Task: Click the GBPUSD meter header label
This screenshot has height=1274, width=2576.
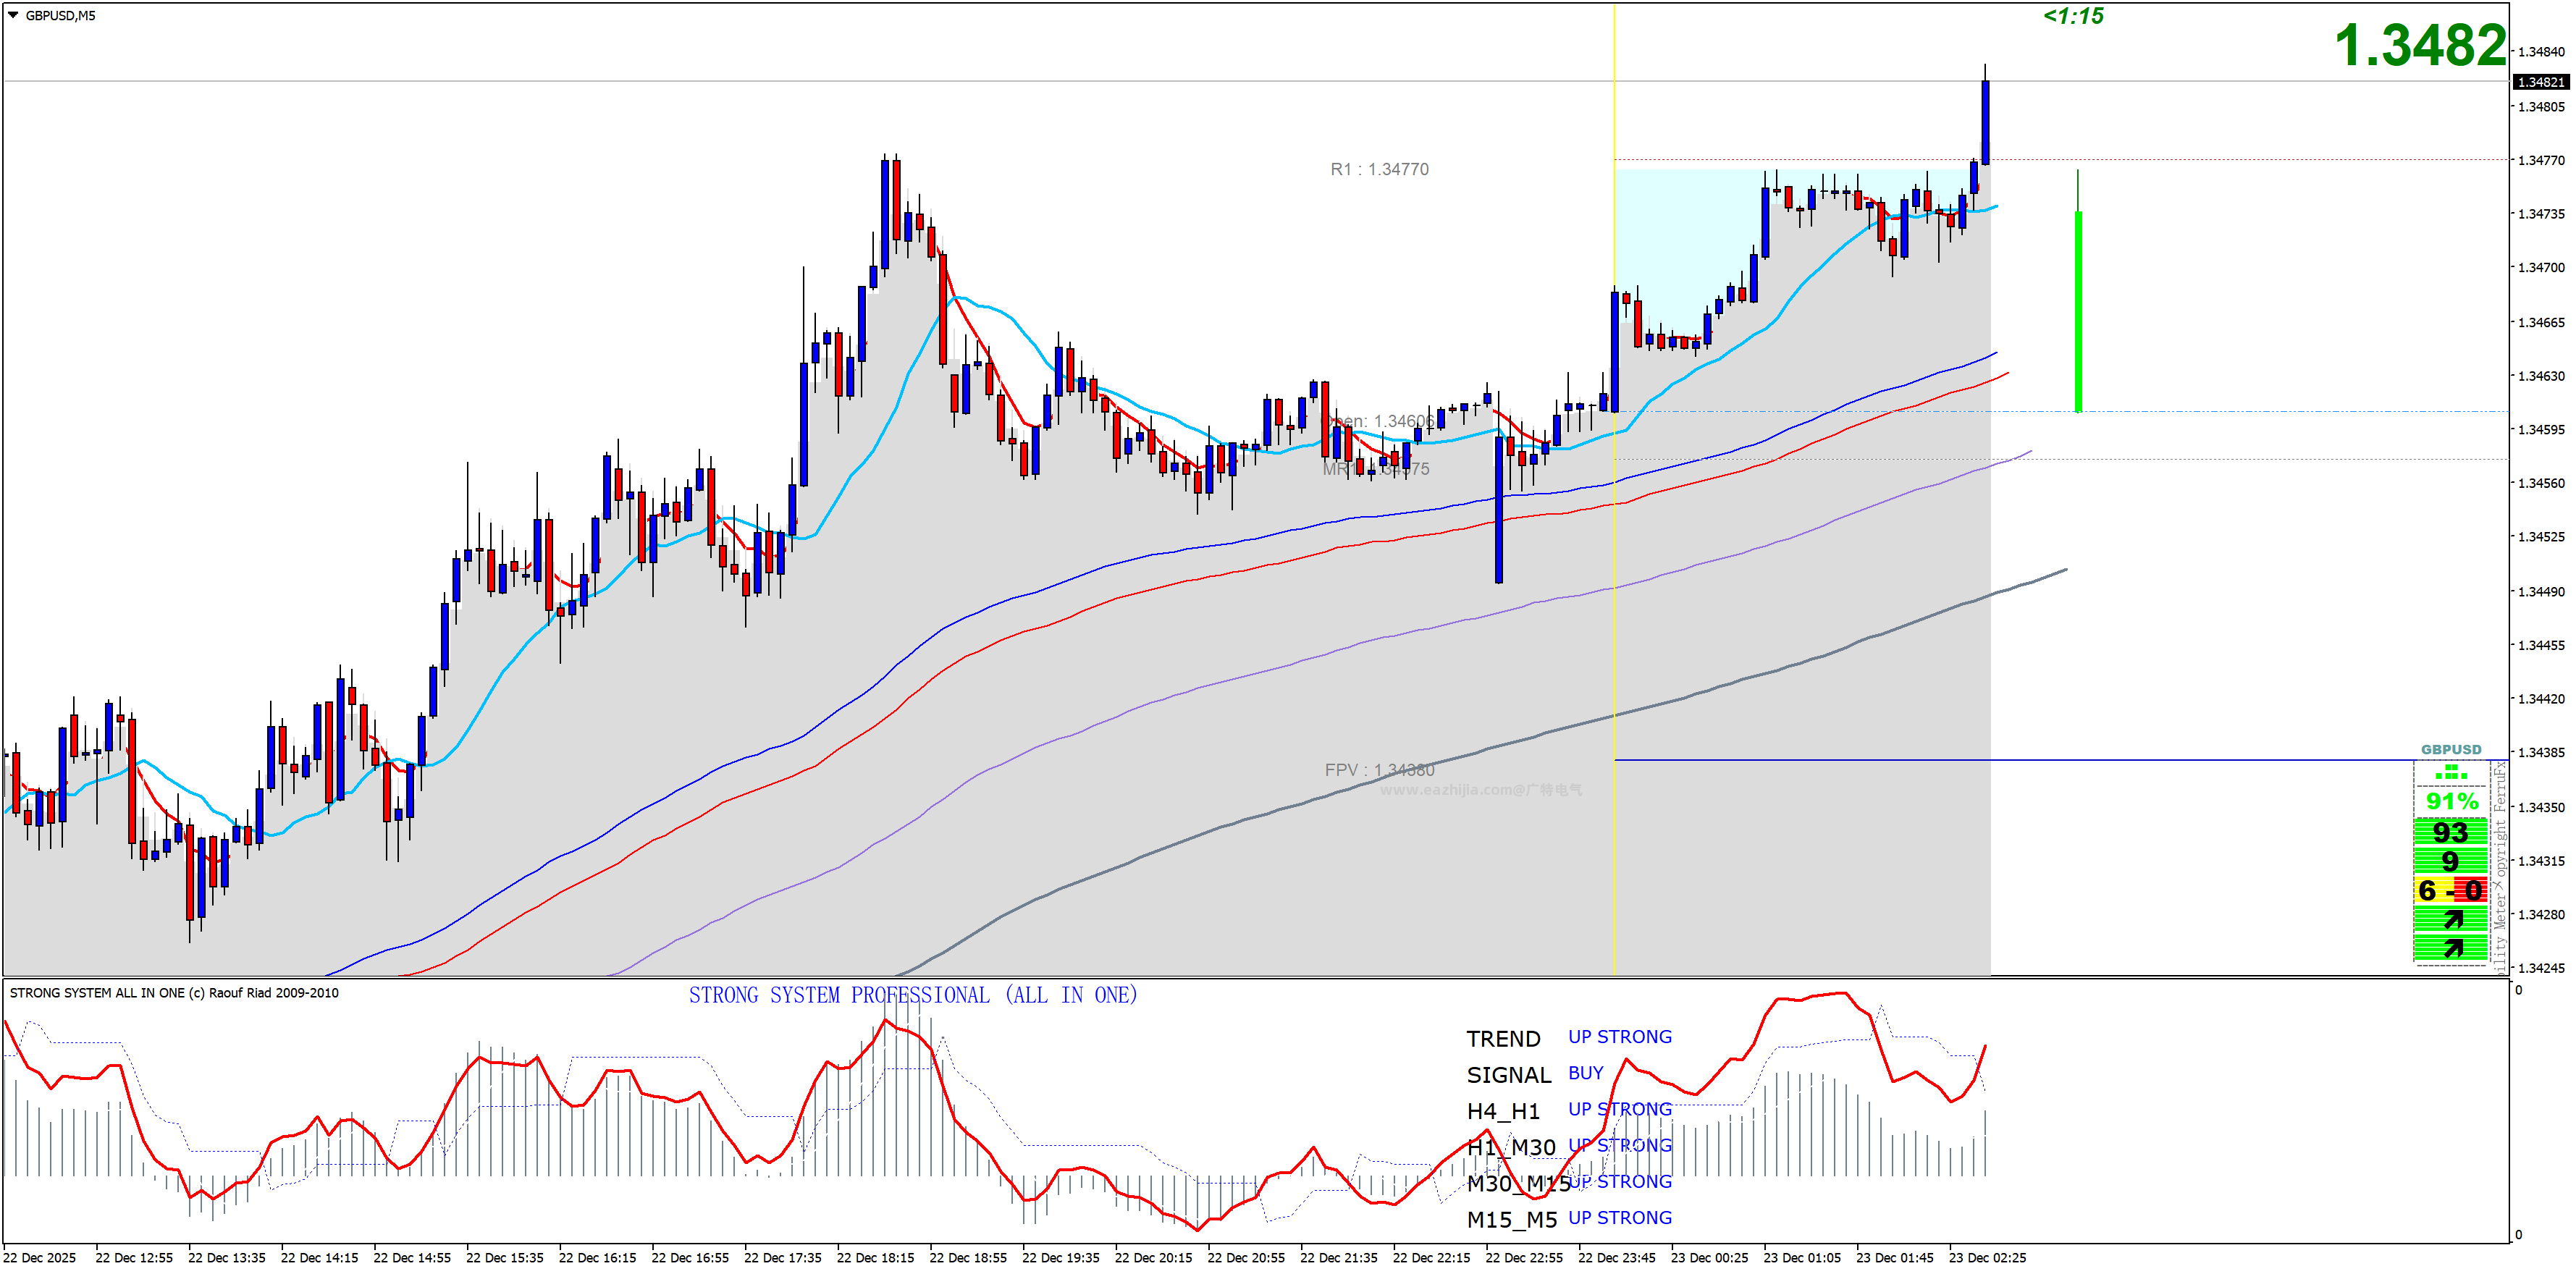Action: (x=2450, y=749)
